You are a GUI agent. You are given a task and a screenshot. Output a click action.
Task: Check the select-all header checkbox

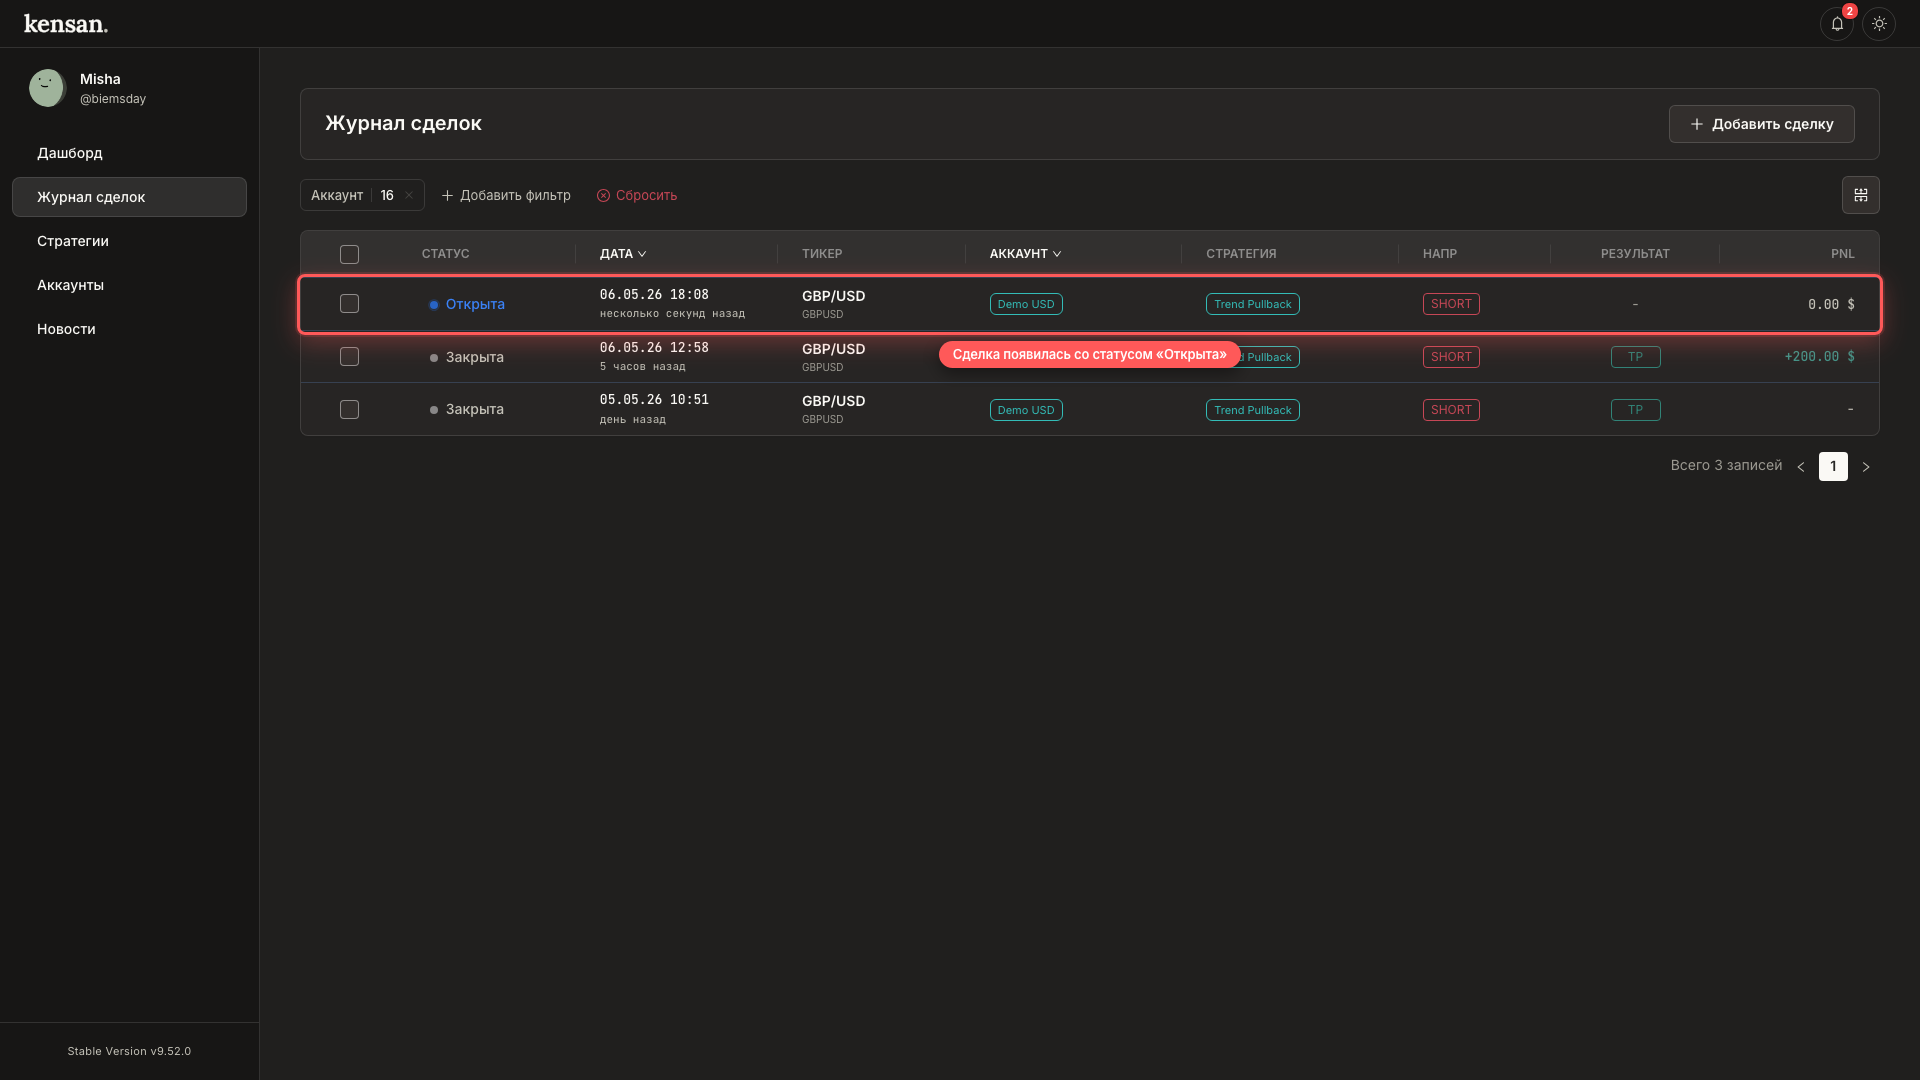coord(349,255)
